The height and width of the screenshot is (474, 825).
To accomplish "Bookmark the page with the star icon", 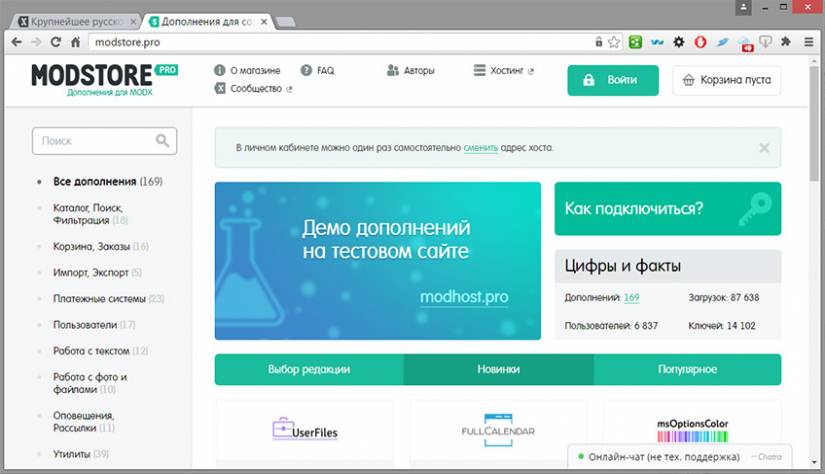I will [613, 42].
